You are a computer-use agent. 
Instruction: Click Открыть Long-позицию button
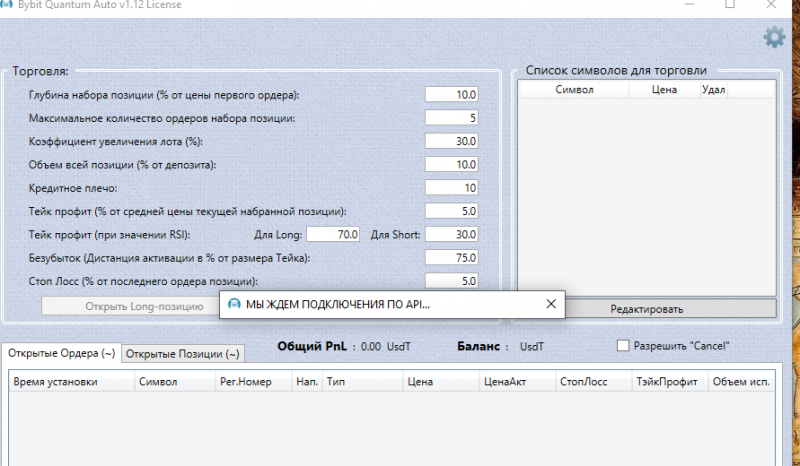click(130, 306)
